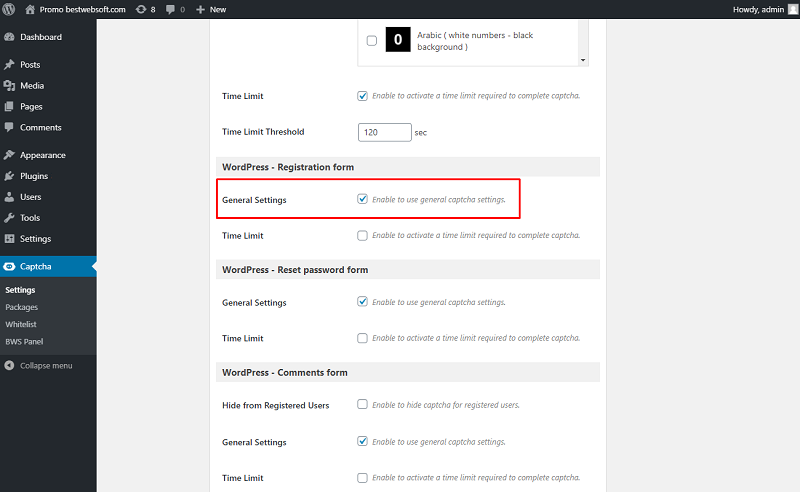Enable Comments form Time Limit checkbox
This screenshot has height=492, width=800.
coord(362,478)
